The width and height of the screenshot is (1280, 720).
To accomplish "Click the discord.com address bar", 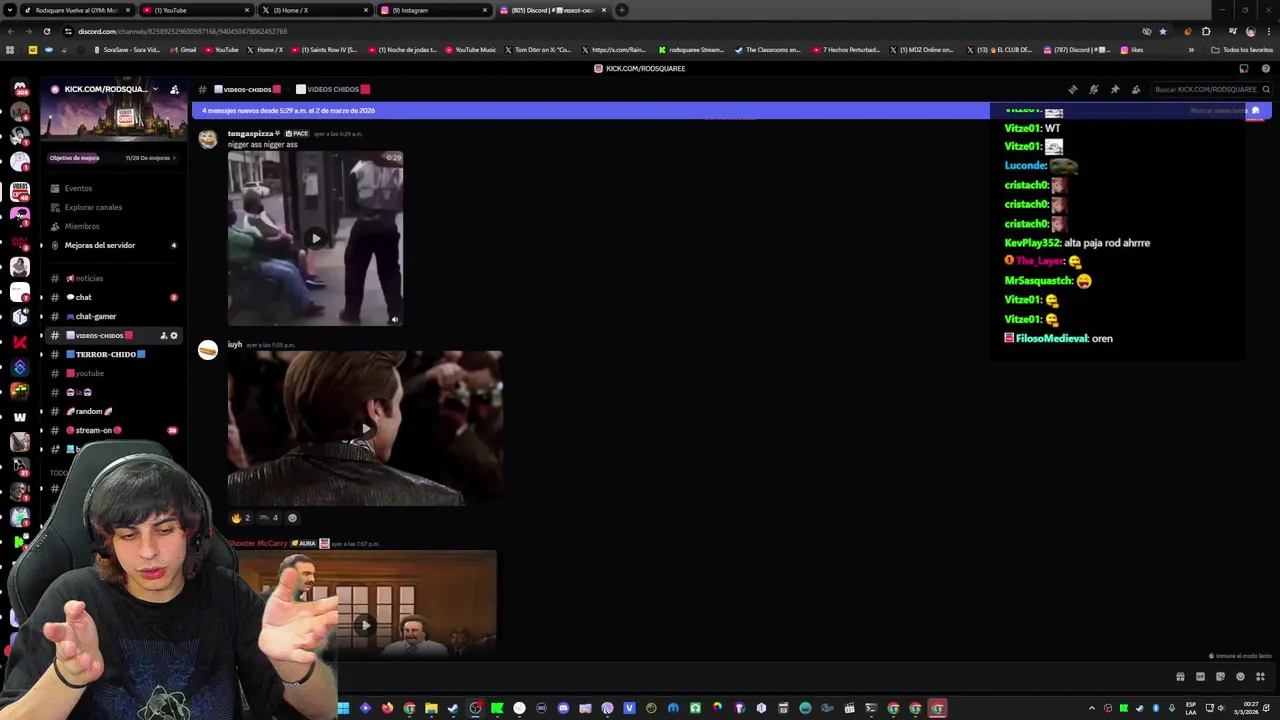I will coord(600,31).
